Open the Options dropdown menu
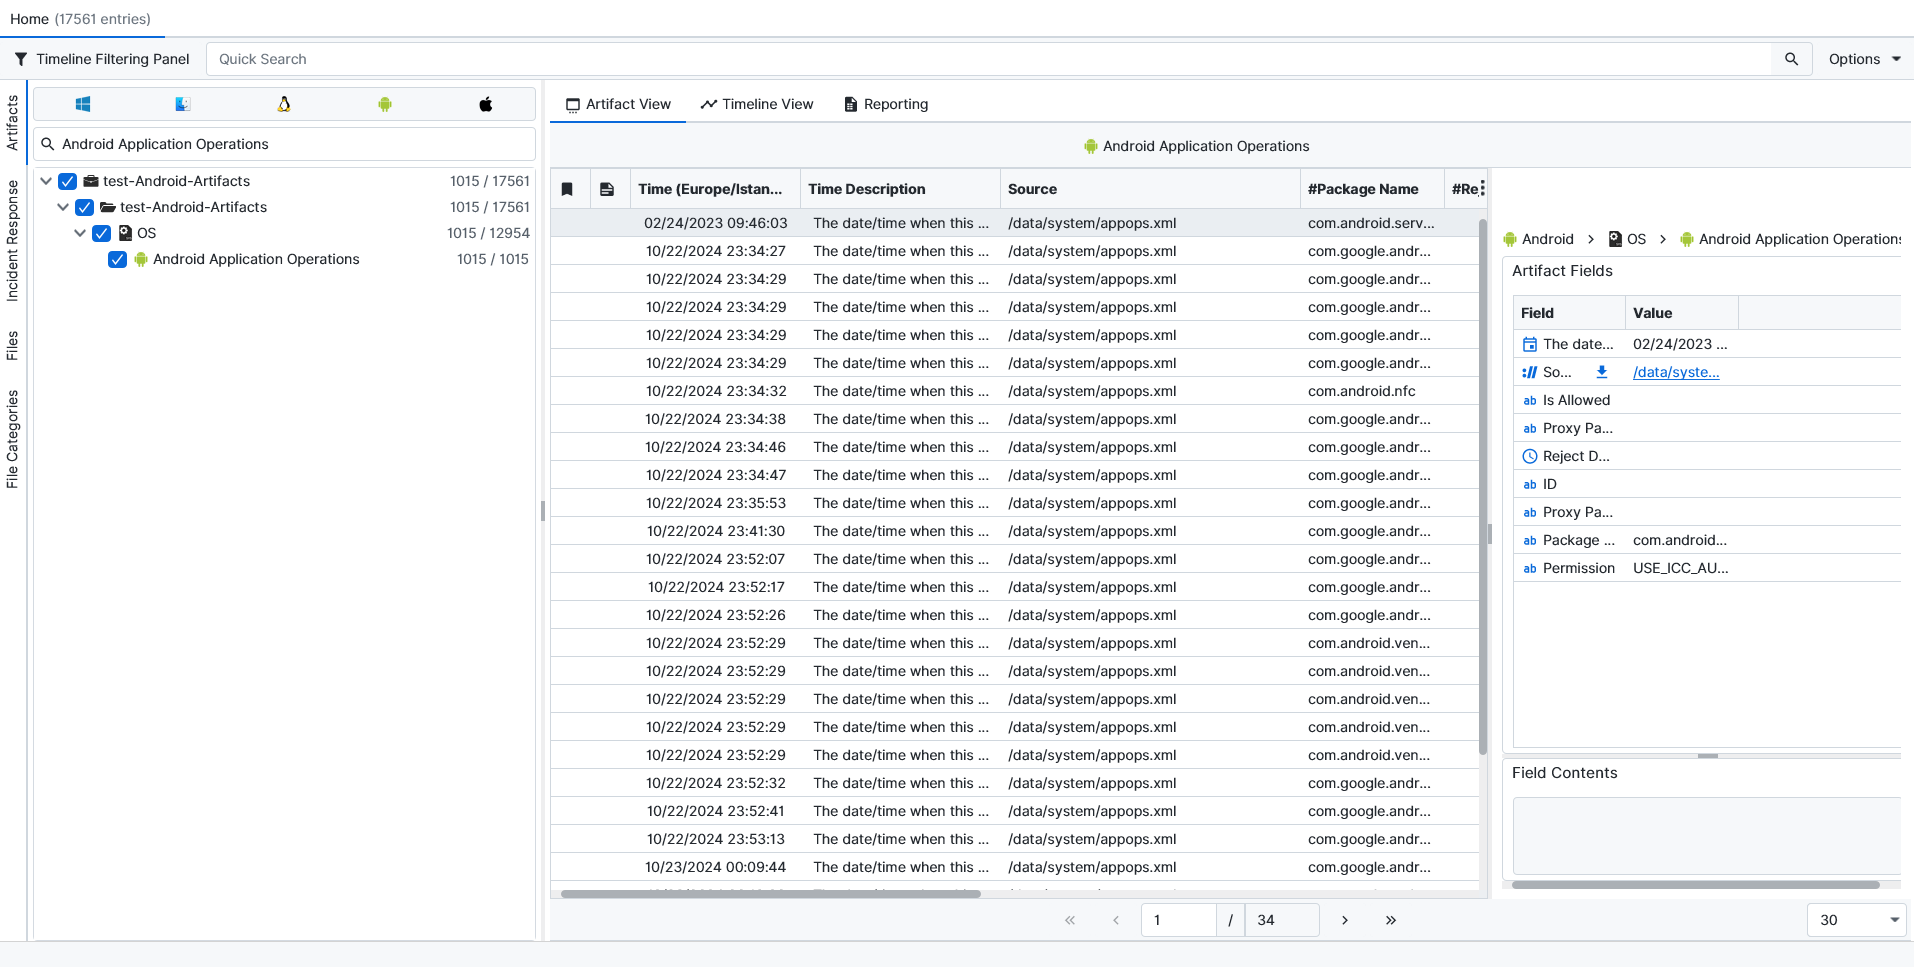The image size is (1914, 967). tap(1864, 59)
